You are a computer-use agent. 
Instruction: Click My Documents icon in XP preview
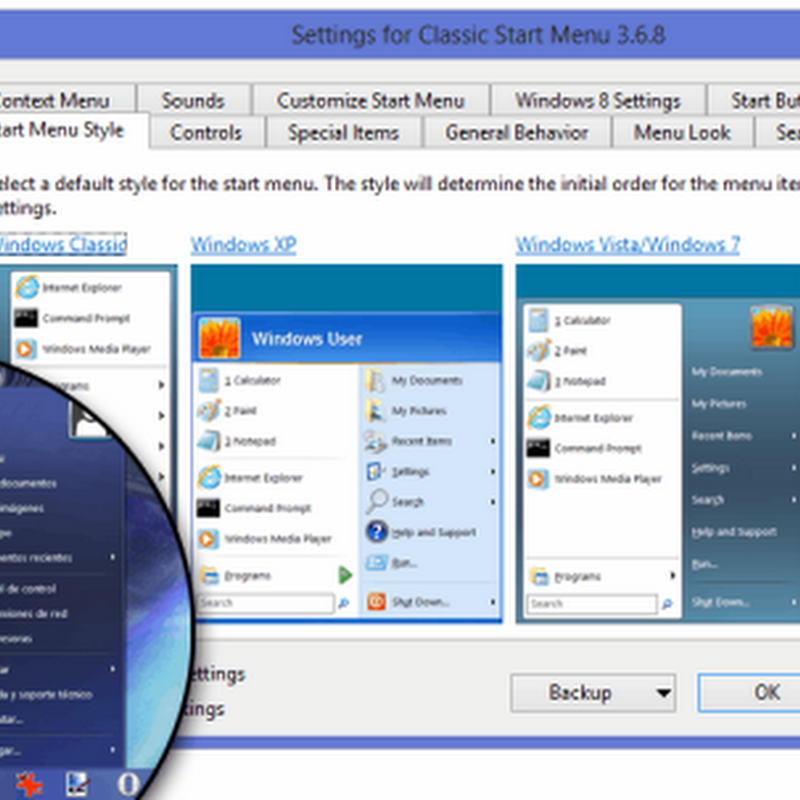pyautogui.click(x=375, y=381)
